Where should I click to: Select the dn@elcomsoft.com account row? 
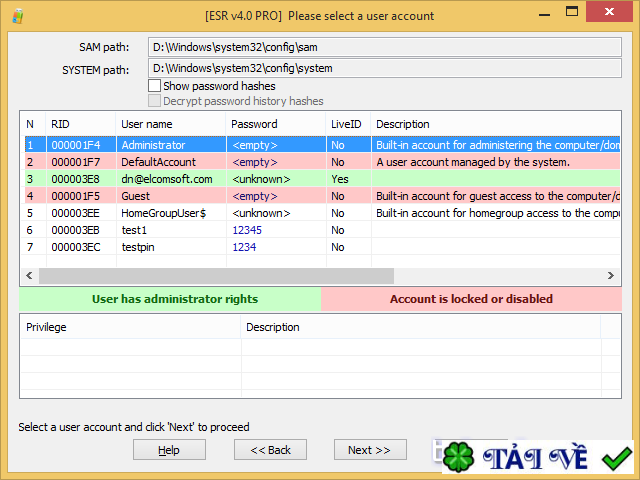(x=166, y=179)
